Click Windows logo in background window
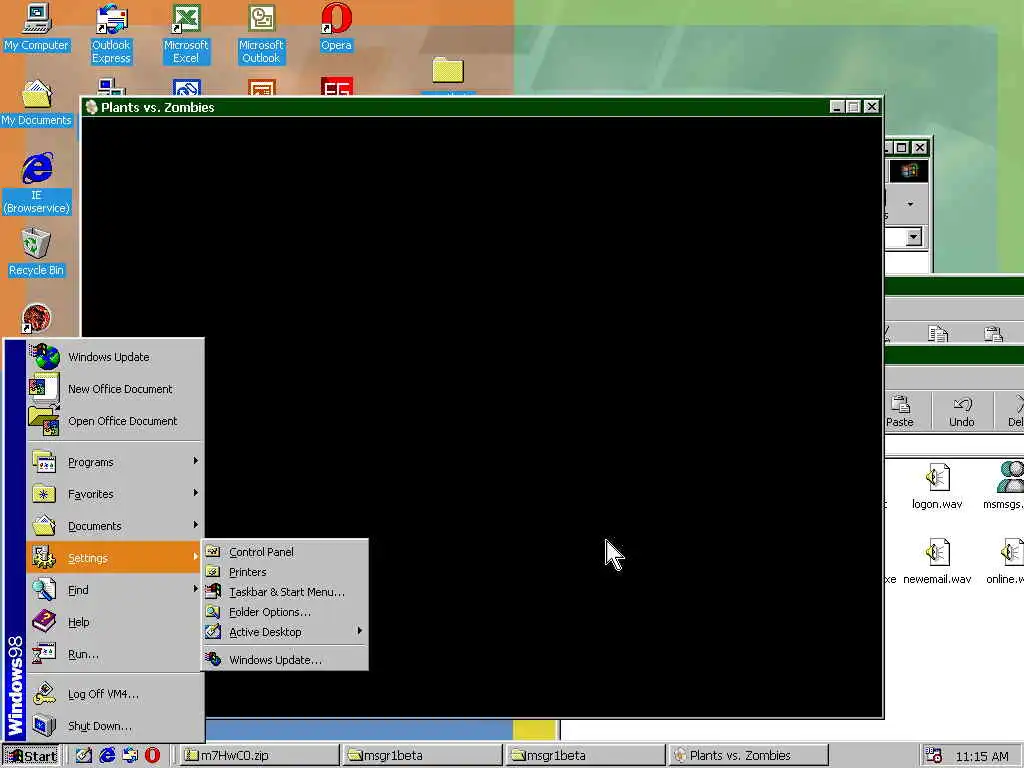1024x768 pixels. (908, 171)
